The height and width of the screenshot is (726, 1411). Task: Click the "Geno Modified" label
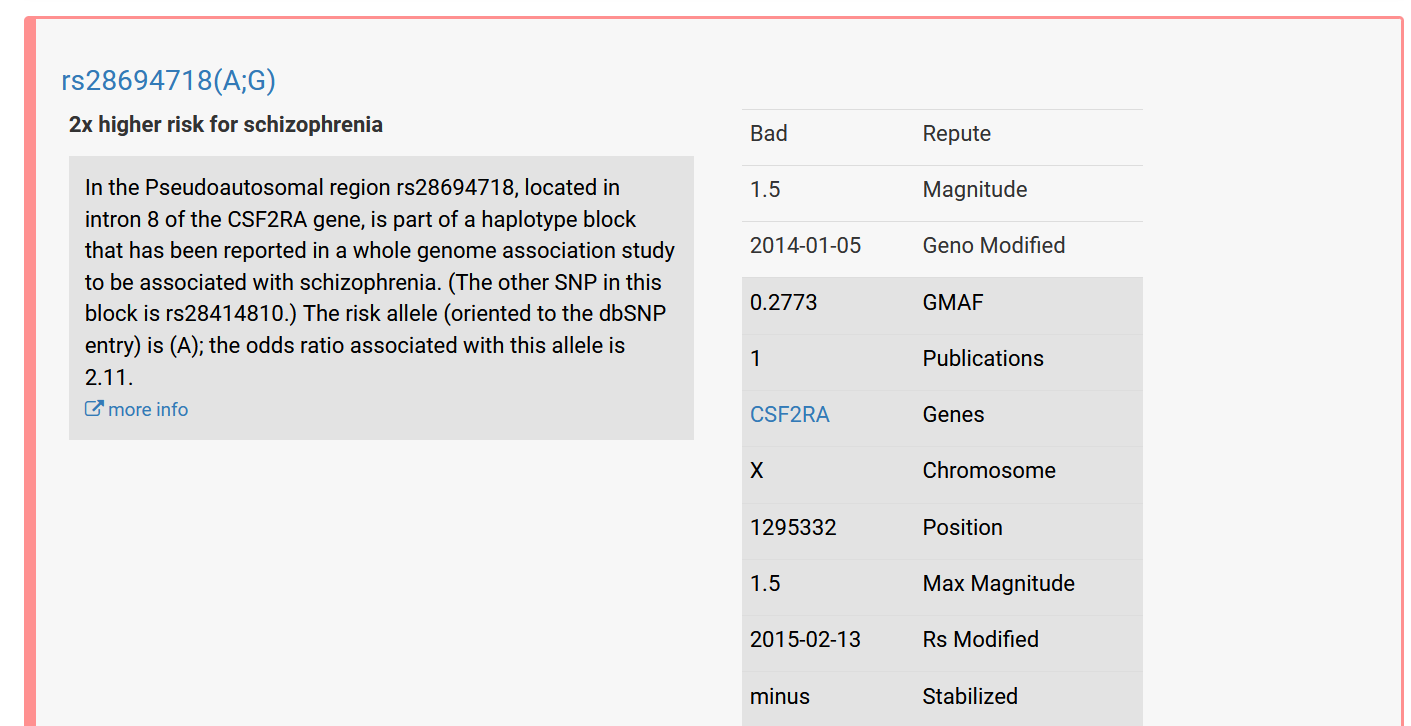pyautogui.click(x=993, y=246)
